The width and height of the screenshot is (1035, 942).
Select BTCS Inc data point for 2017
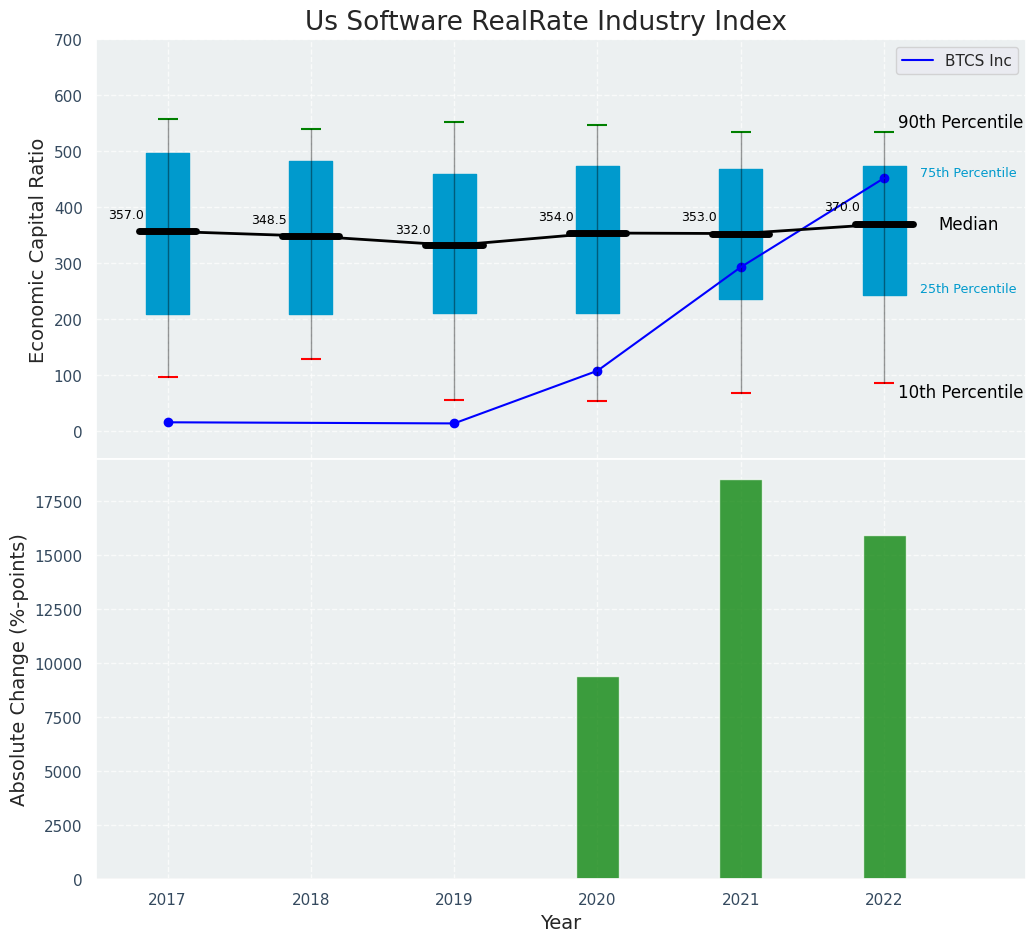tap(168, 423)
